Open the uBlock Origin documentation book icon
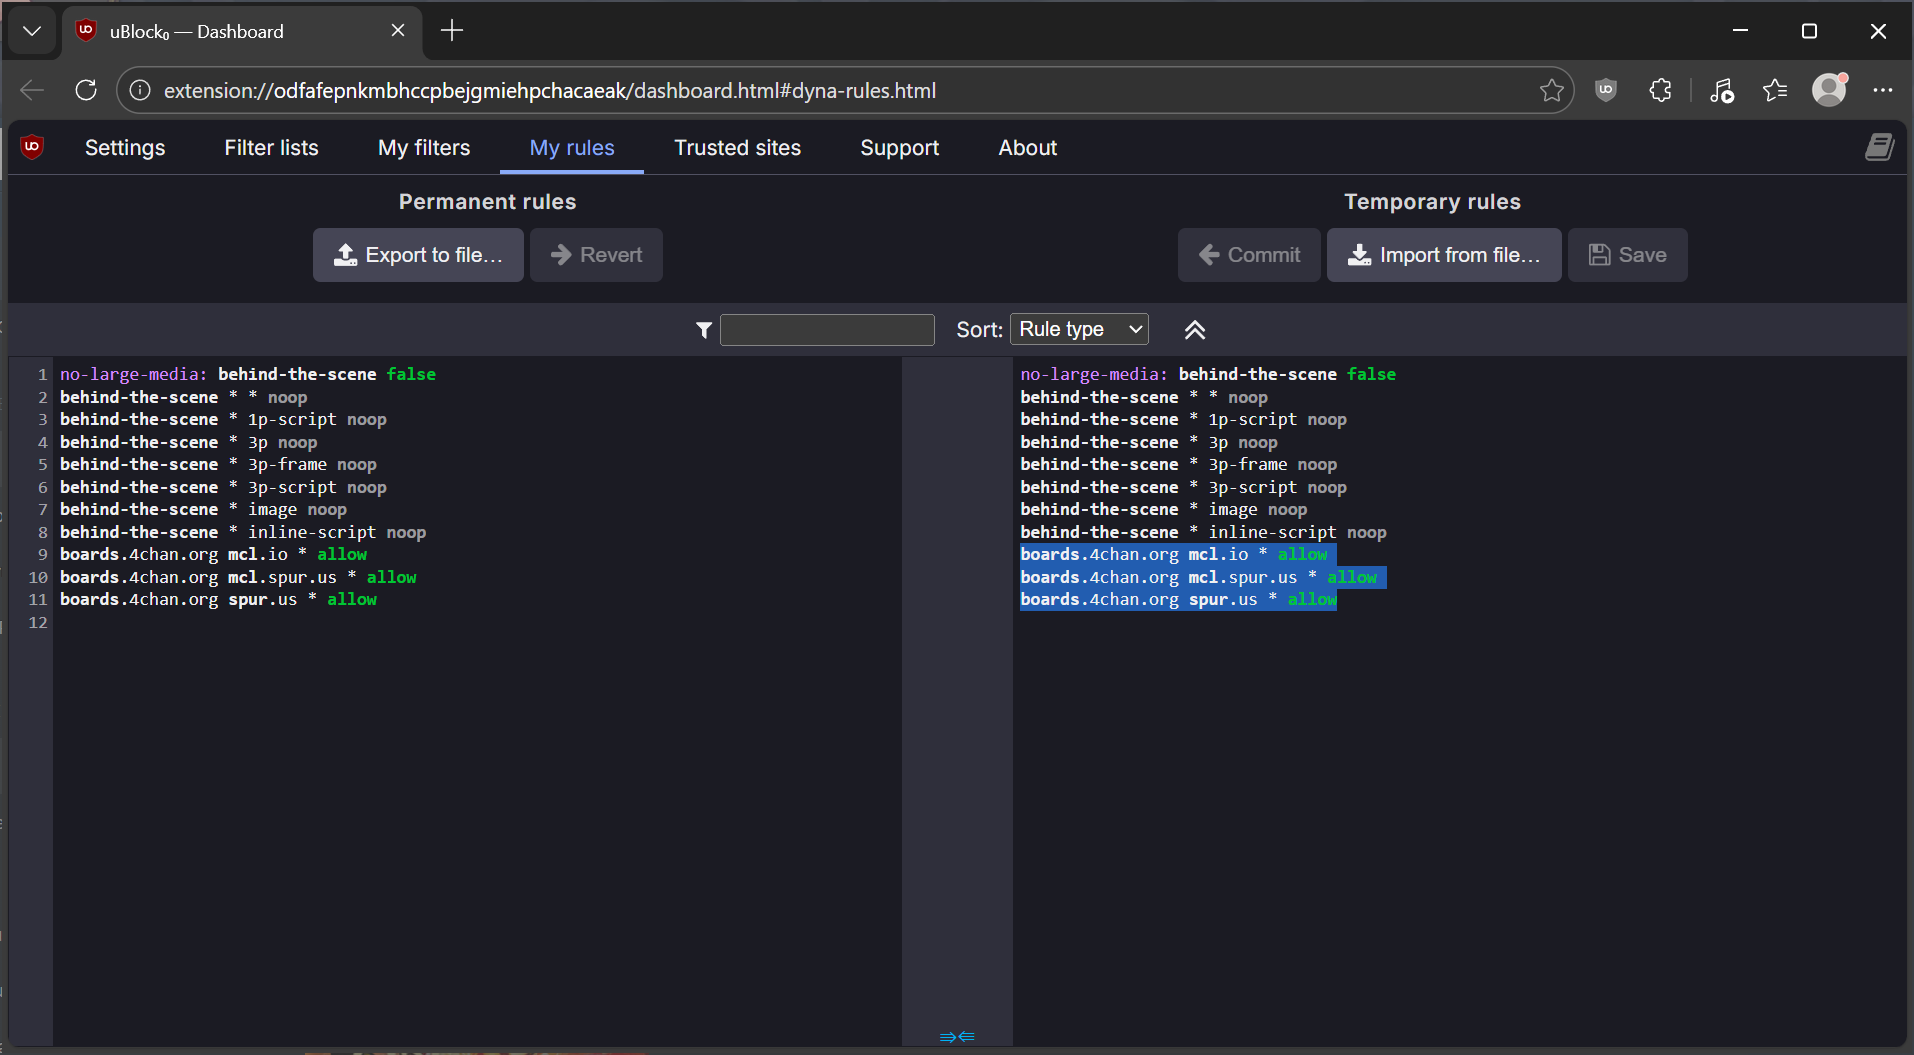 (x=1879, y=148)
